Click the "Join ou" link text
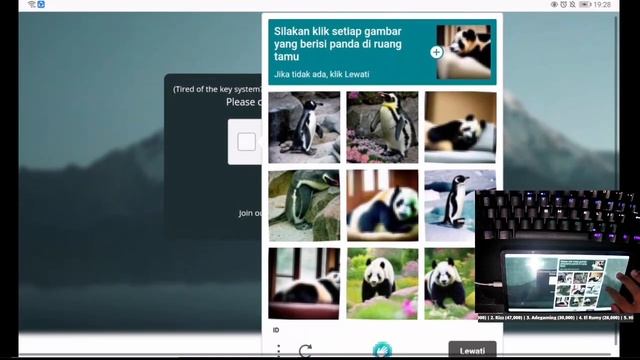The width and height of the screenshot is (640, 360). [x=251, y=213]
